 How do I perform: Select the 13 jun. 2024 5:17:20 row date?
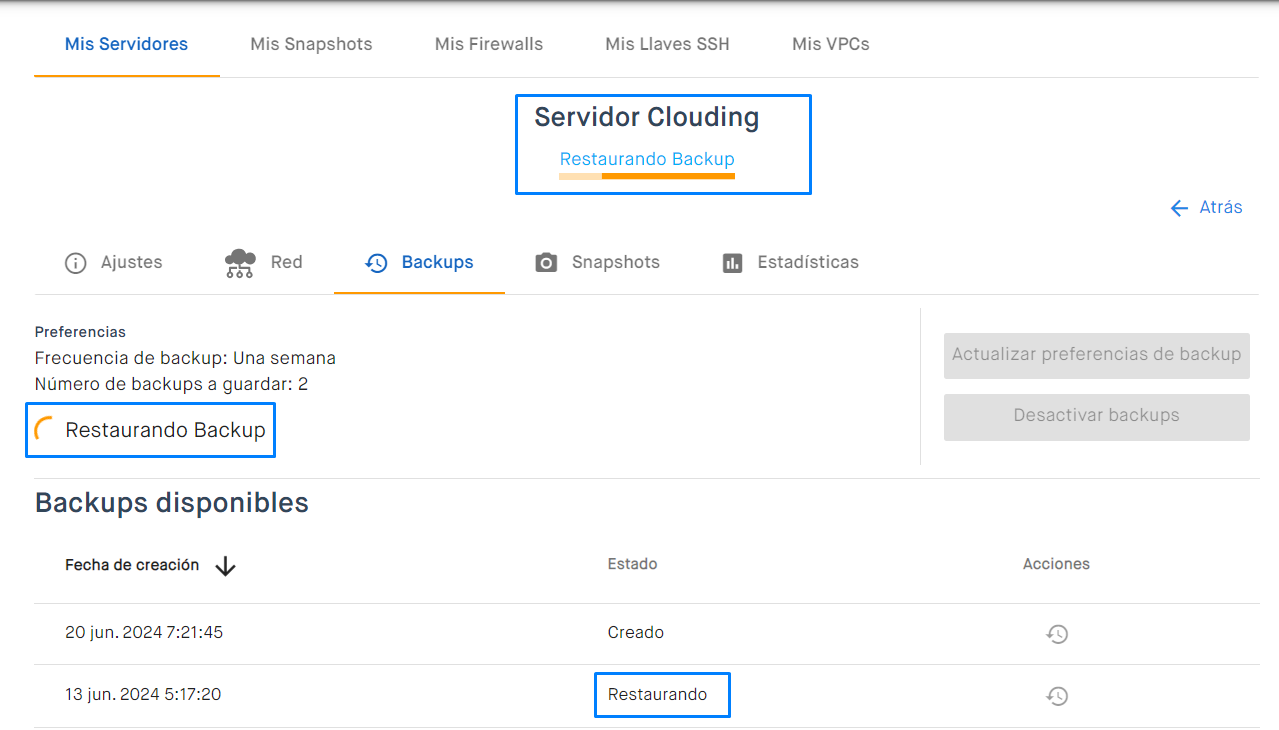pyautogui.click(x=143, y=695)
